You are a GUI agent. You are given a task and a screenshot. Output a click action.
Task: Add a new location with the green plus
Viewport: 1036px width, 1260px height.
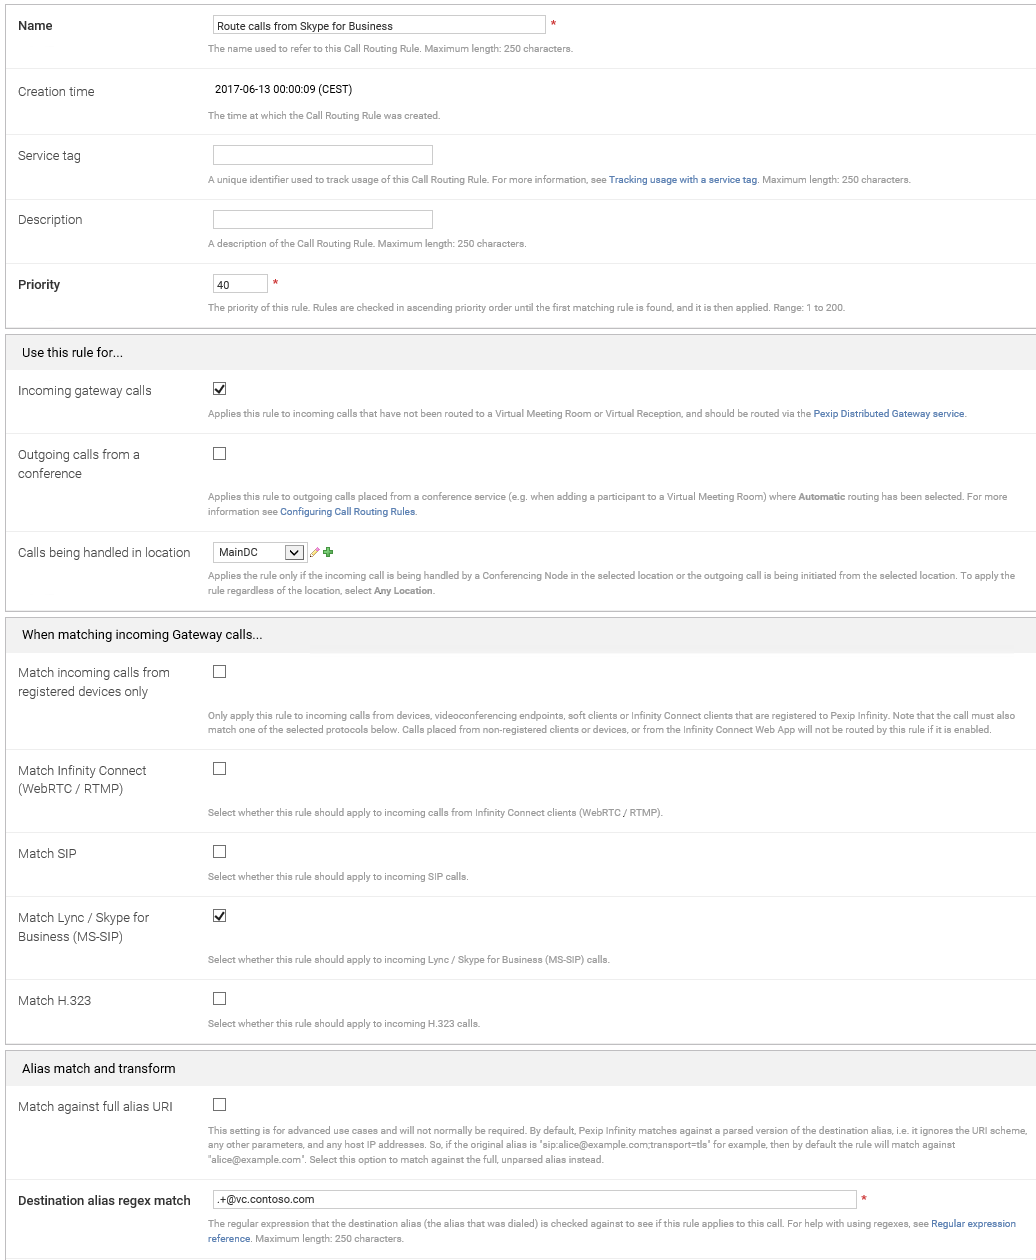(328, 552)
